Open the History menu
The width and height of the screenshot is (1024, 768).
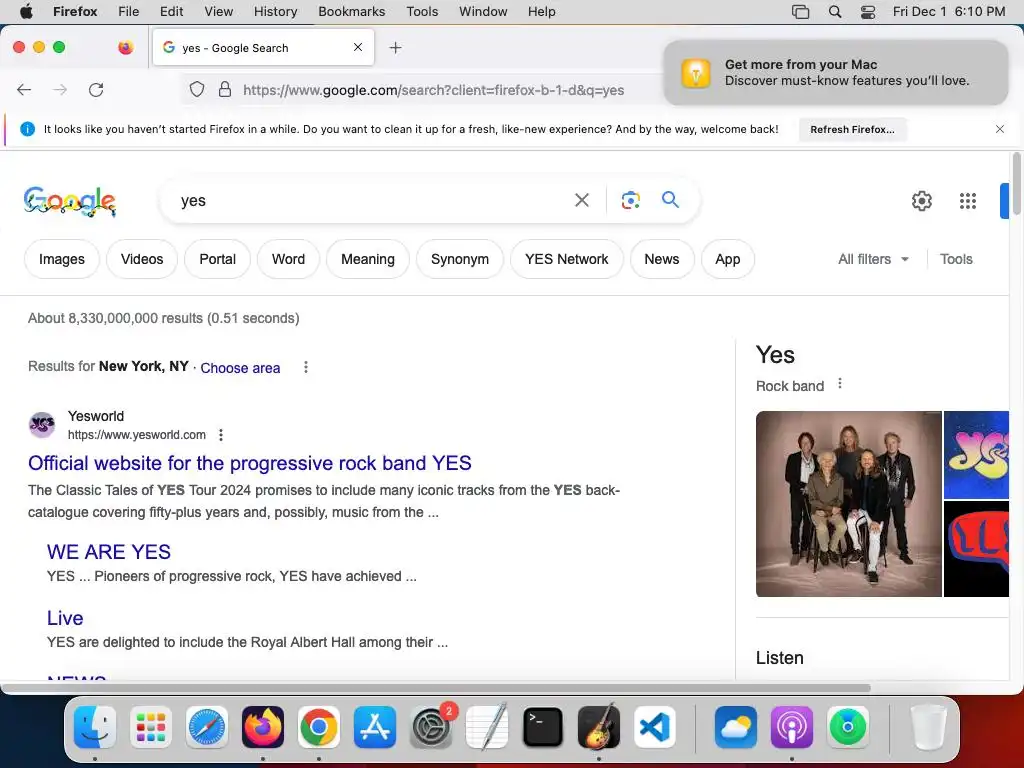[275, 12]
